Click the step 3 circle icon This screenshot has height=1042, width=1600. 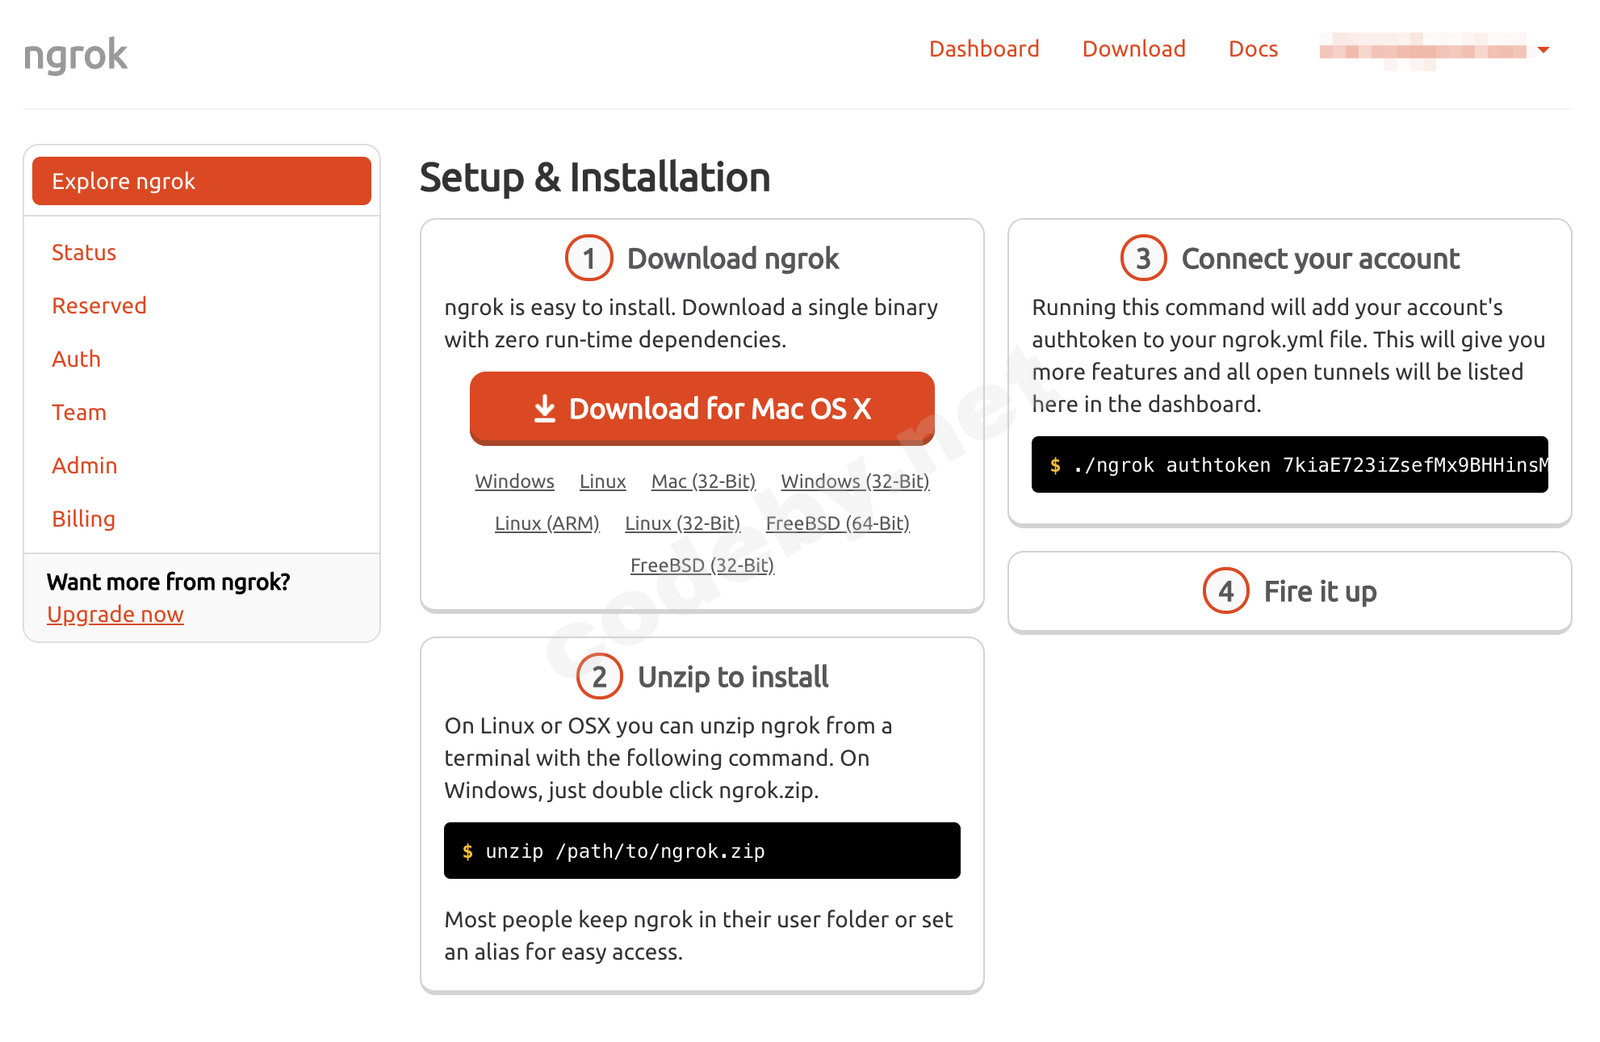point(1143,259)
